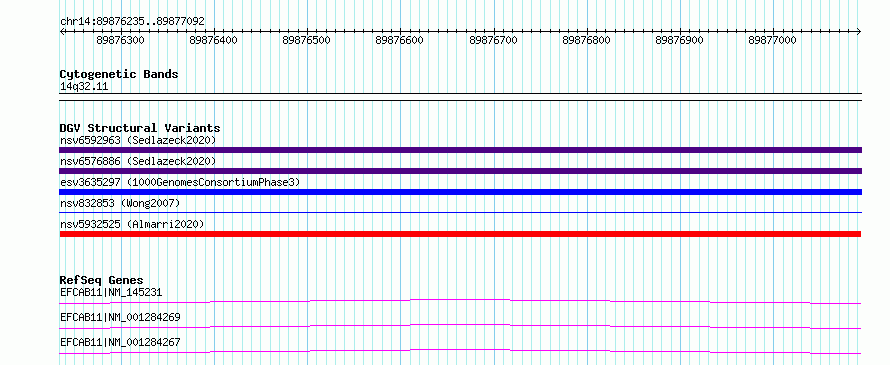Open variant nsv6592963 (Sedlazeck2020) label

click(x=138, y=140)
